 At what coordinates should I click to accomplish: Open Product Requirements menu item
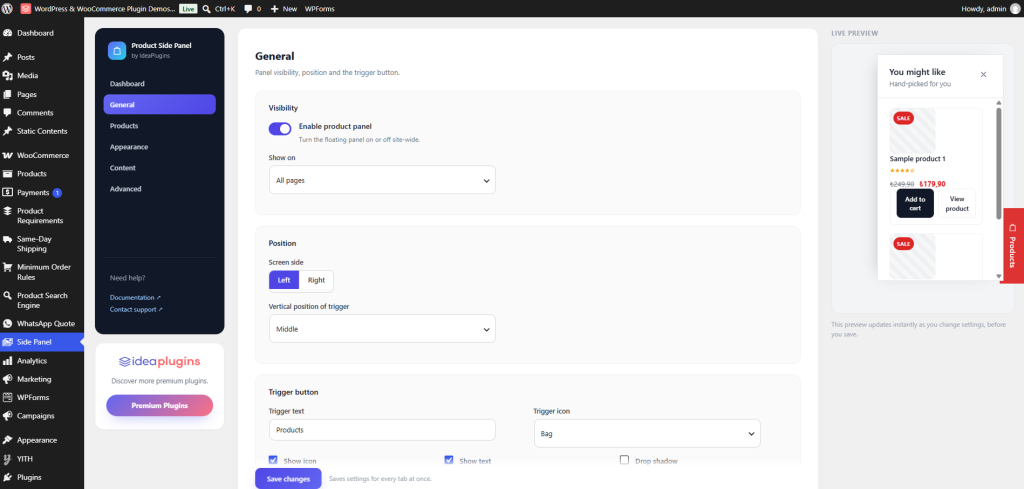[42, 215]
